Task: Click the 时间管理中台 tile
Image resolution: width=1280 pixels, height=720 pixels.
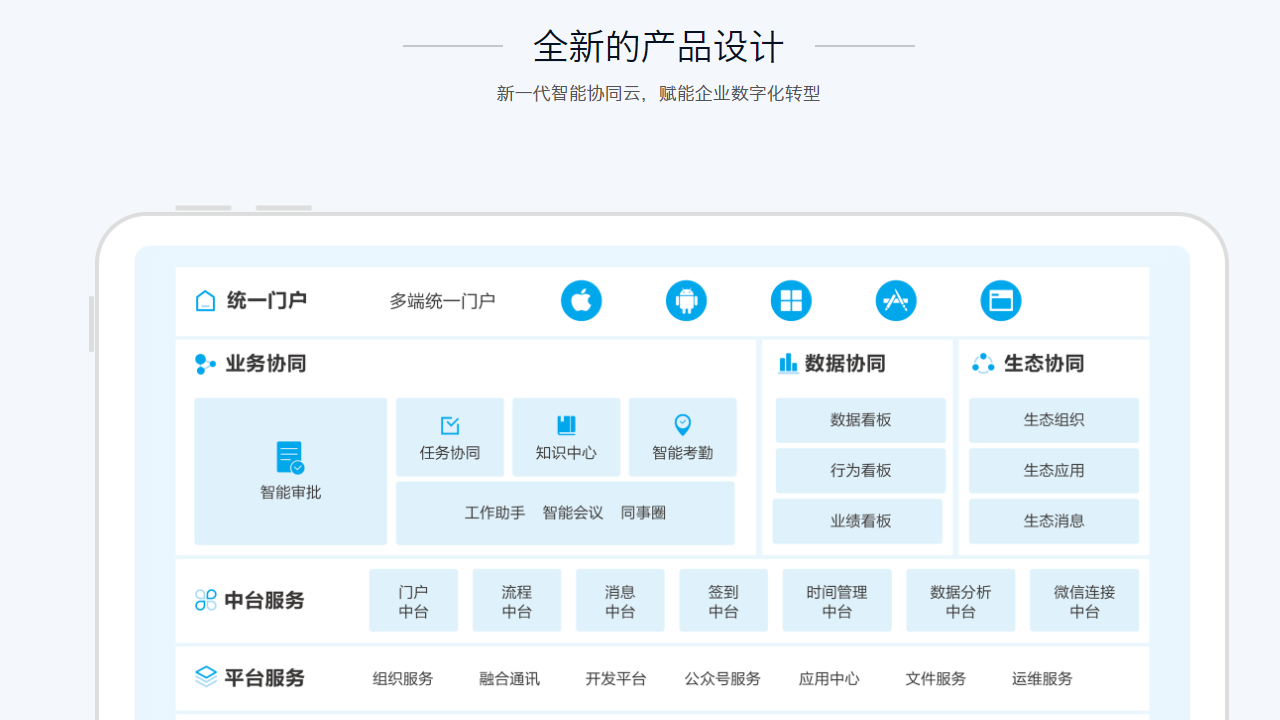Action: point(837,600)
